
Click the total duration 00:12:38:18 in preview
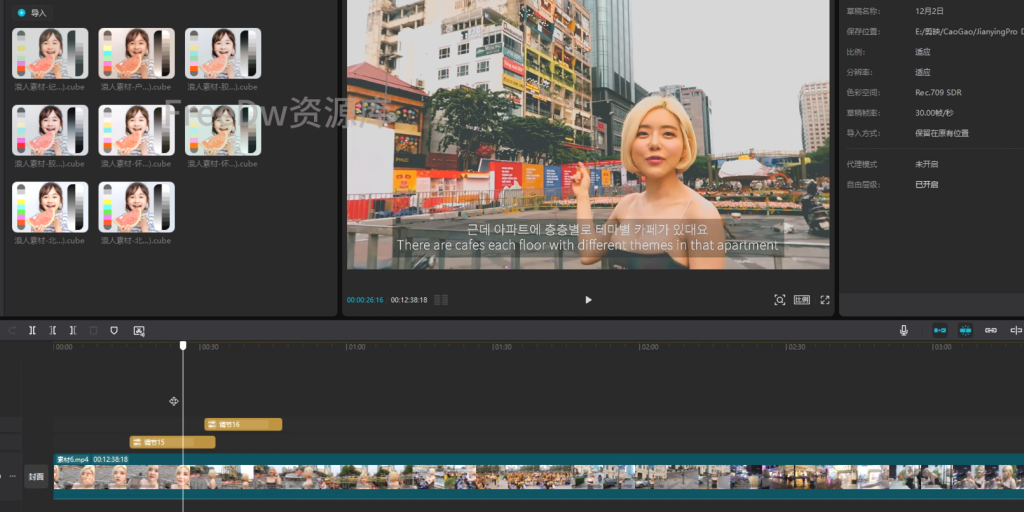[x=409, y=300]
